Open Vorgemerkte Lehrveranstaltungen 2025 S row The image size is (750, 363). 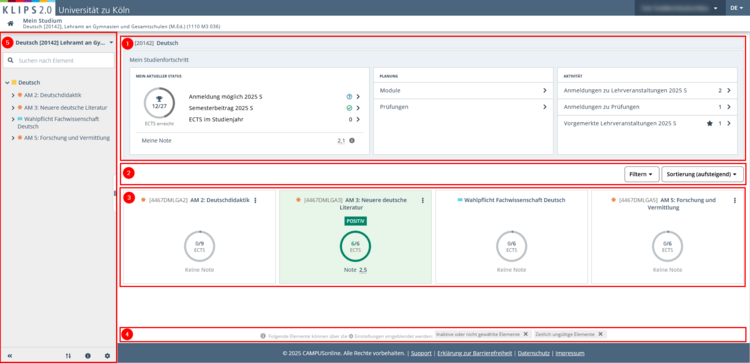(x=647, y=123)
